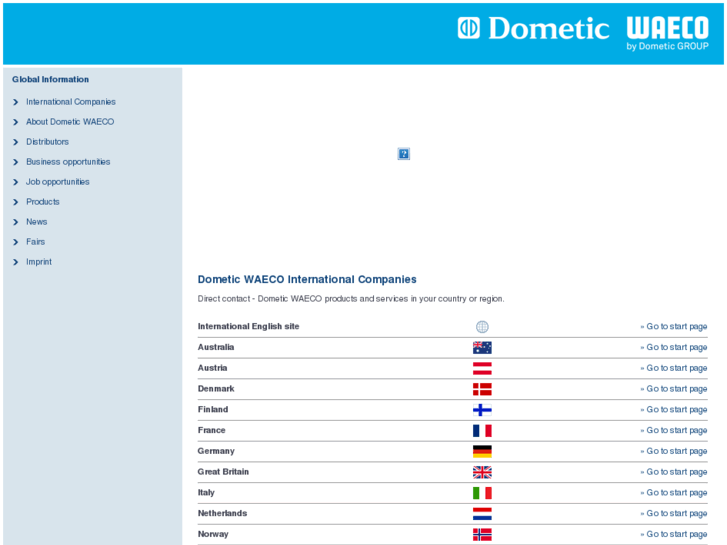Image resolution: width=727 pixels, height=545 pixels.
Task: Click the Germany country name
Action: coord(216,451)
